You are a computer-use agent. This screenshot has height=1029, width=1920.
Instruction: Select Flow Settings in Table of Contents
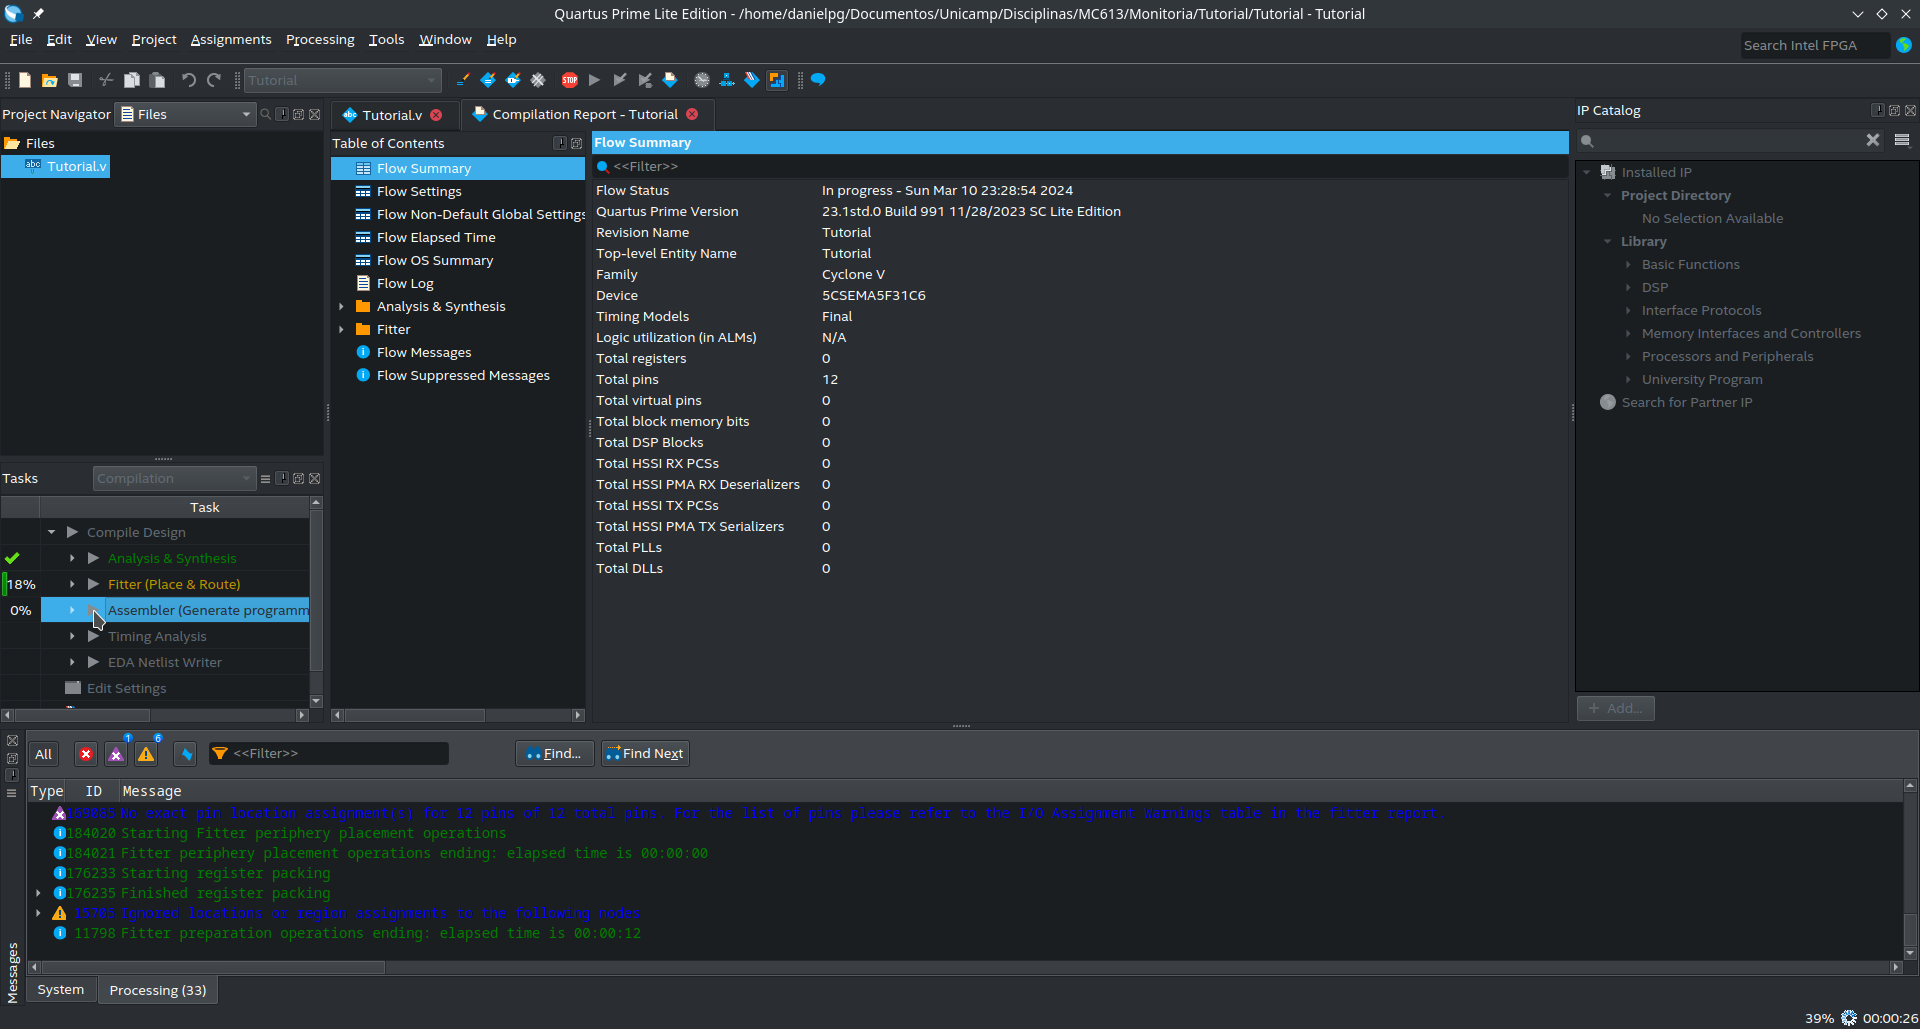point(419,191)
